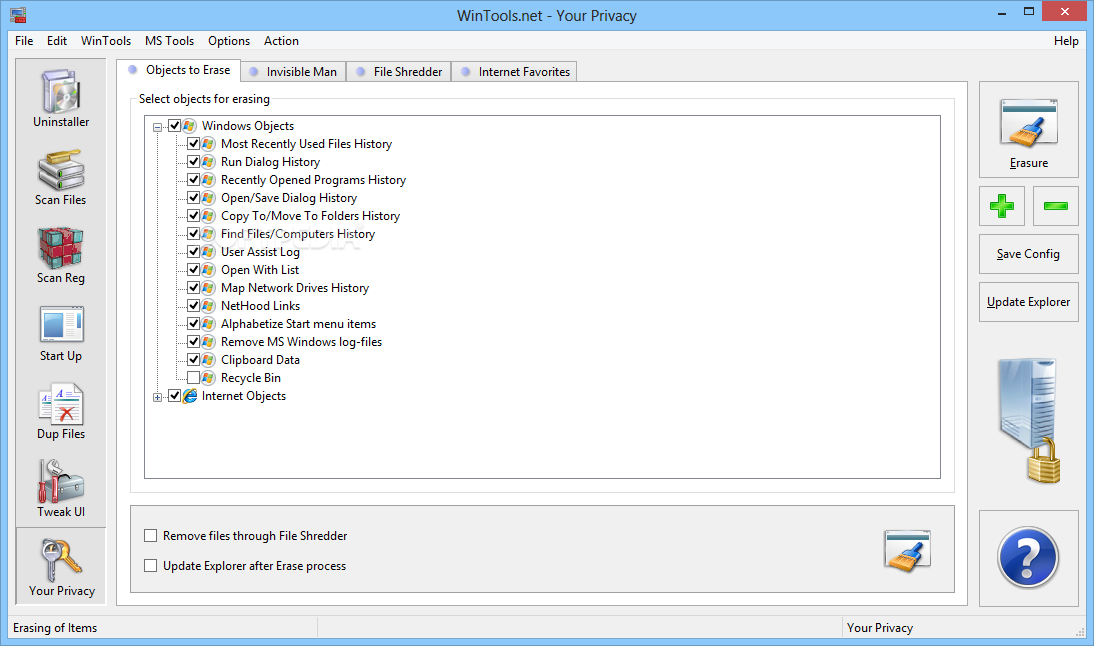1094x646 pixels.
Task: Click the green plus icon button
Action: pos(1002,206)
